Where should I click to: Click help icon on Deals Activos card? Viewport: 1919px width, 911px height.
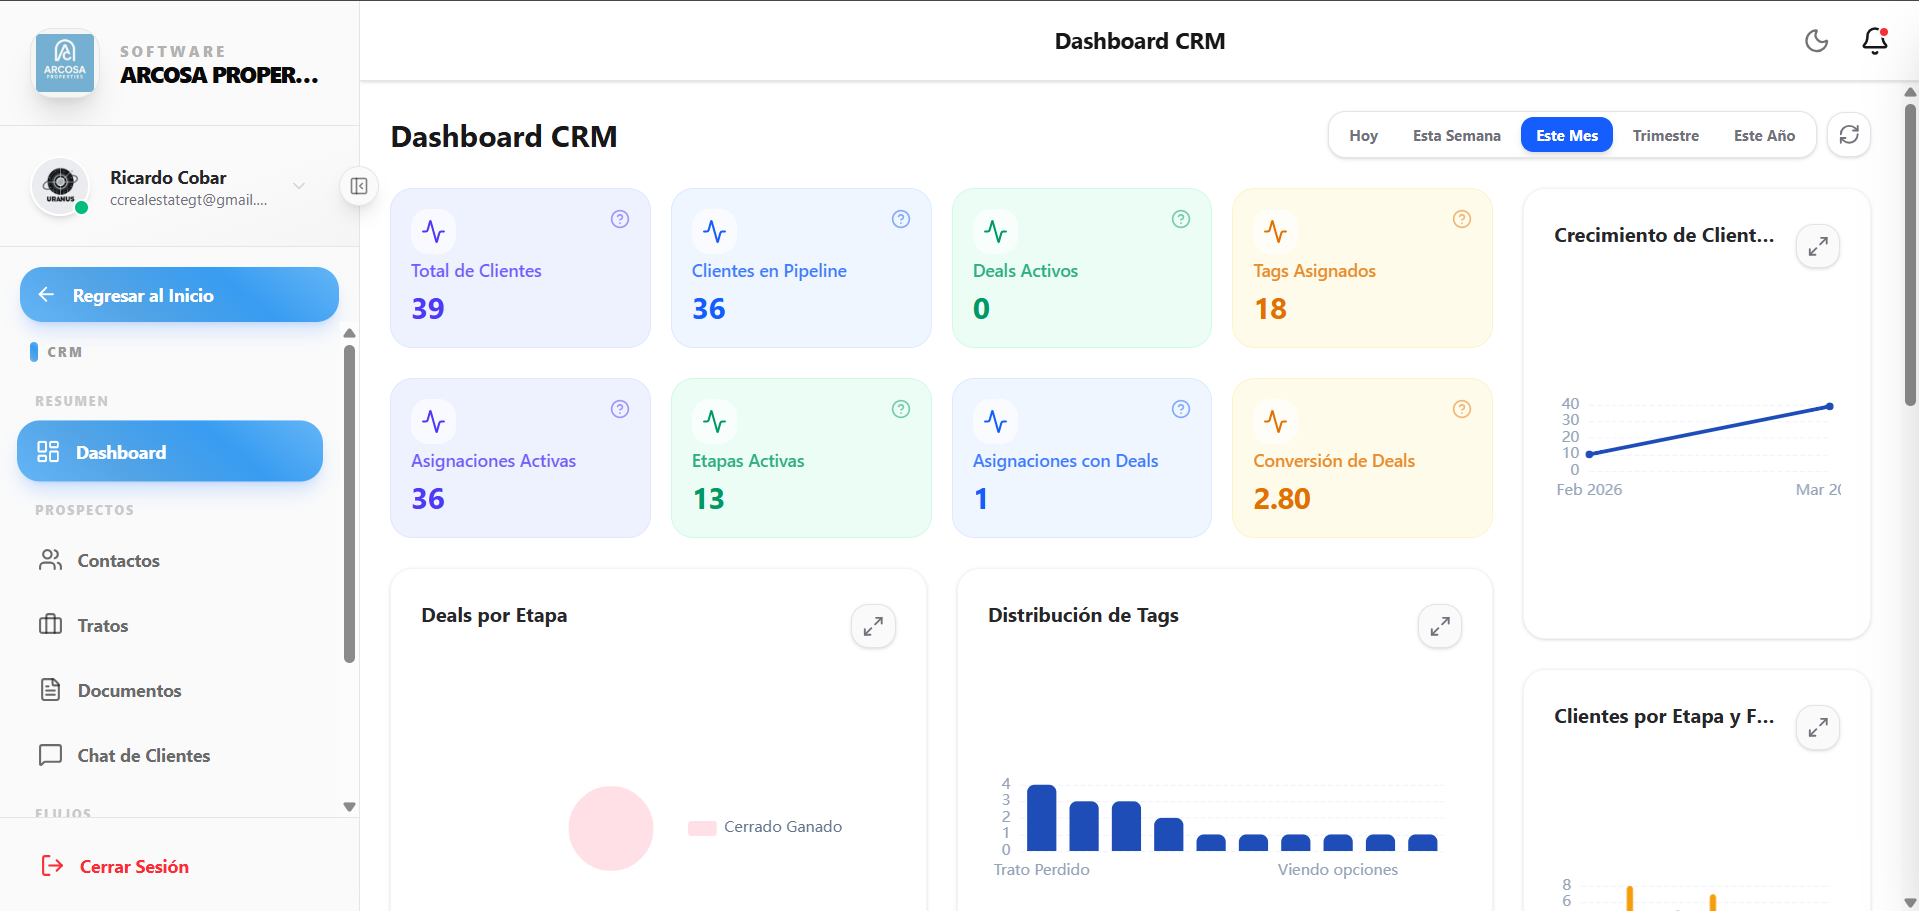coord(1181,219)
